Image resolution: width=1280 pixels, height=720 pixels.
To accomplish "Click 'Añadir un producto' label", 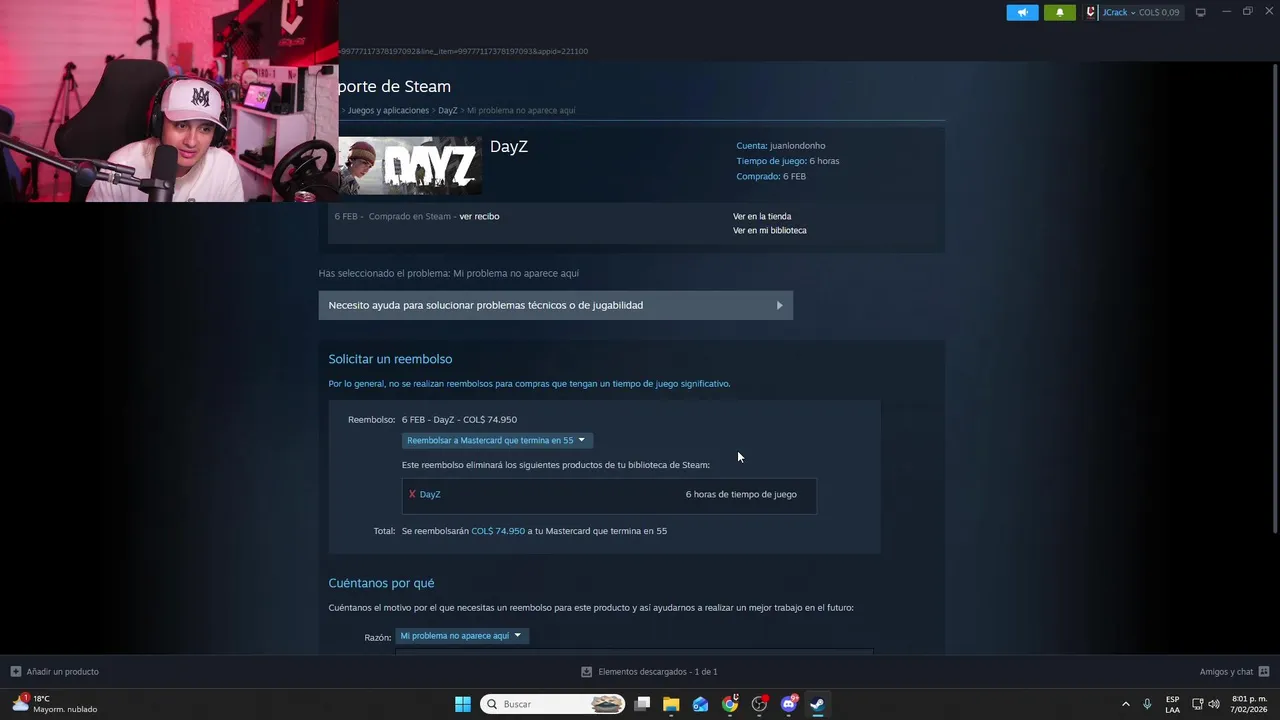I will [x=63, y=672].
